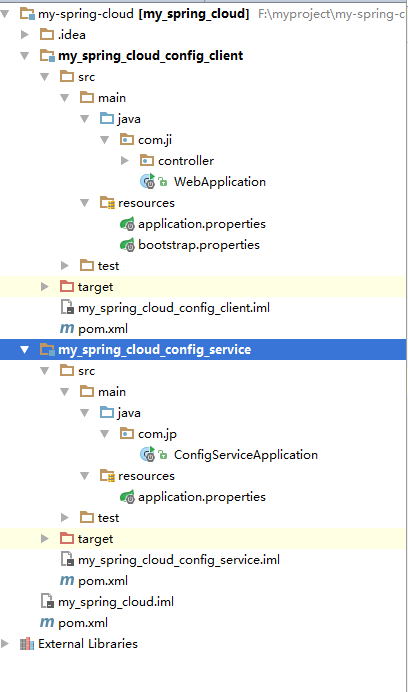Collapse the selected my_spring_cloud_config_service module arrow
The height and width of the screenshot is (692, 408).
click(25, 350)
